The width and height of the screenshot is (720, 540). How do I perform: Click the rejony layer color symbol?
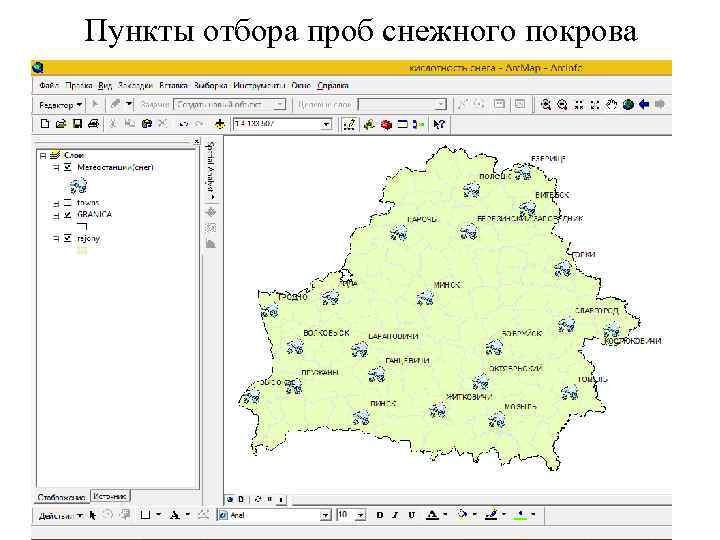[x=82, y=251]
